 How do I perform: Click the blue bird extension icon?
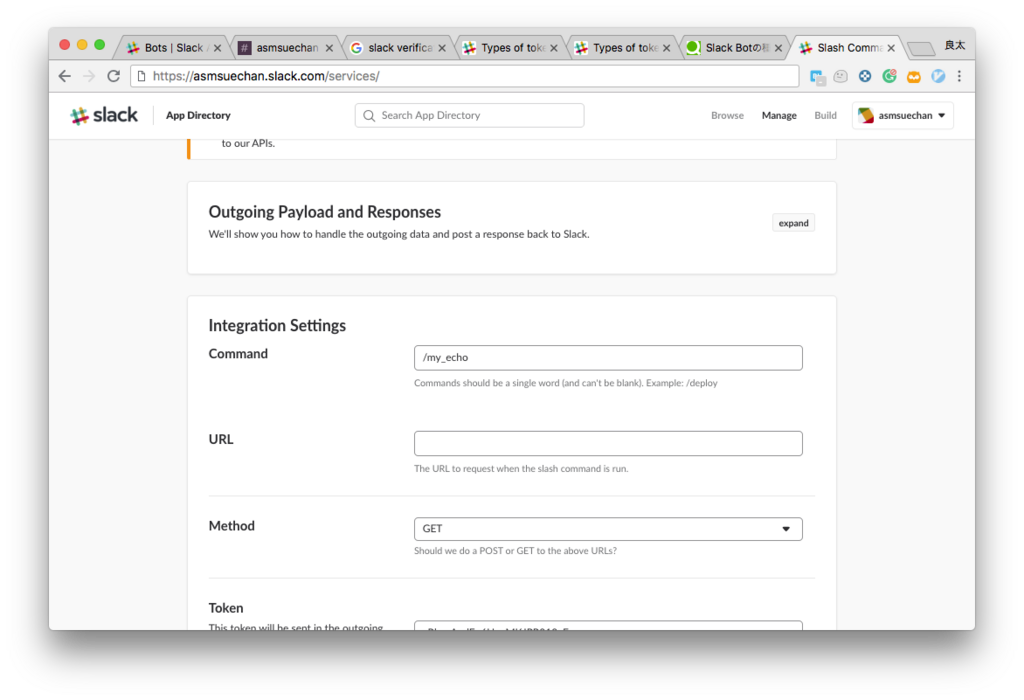(938, 76)
